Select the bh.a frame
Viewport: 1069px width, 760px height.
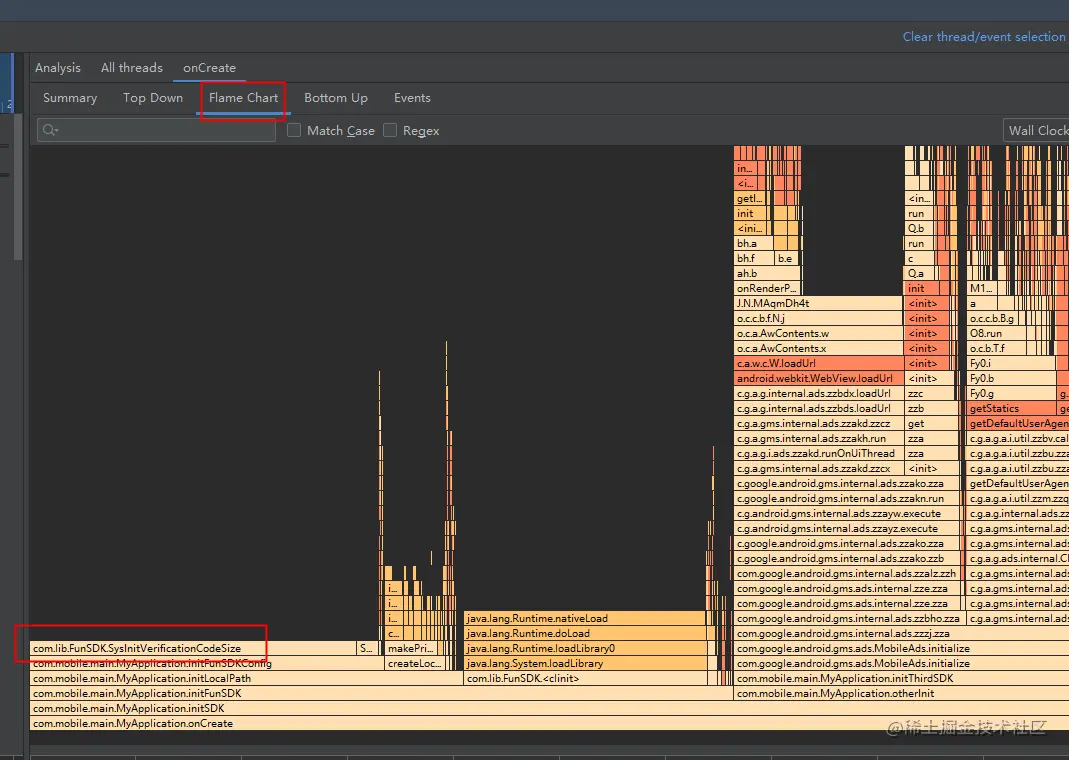tap(753, 243)
